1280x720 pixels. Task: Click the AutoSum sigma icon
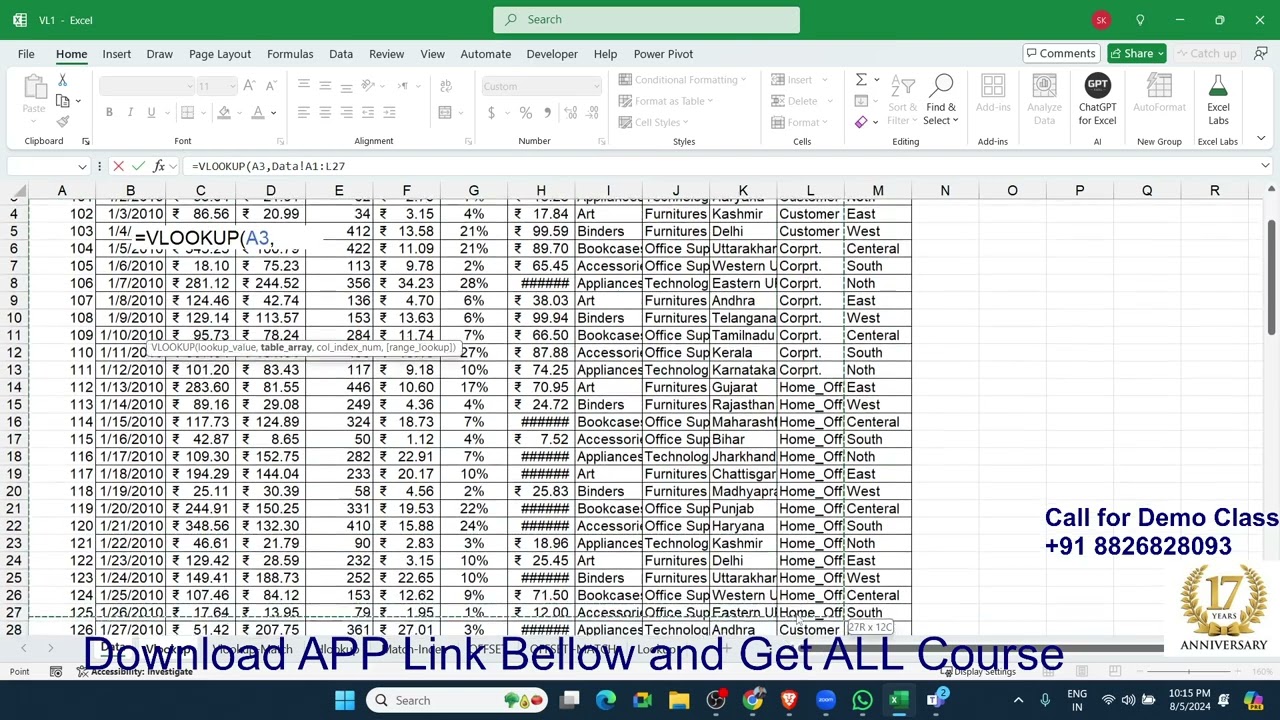(861, 80)
